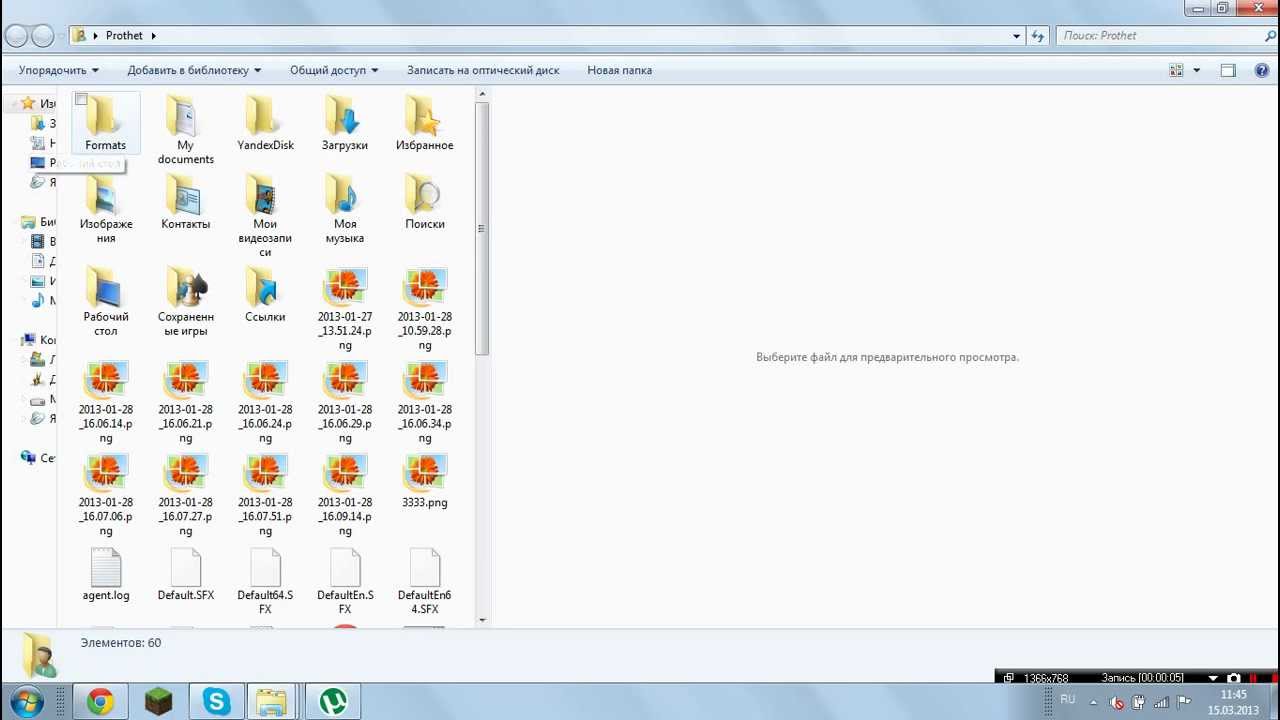Image resolution: width=1280 pixels, height=720 pixels.
Task: Select image 2013-01-28_16.06.14.png
Action: (105, 402)
